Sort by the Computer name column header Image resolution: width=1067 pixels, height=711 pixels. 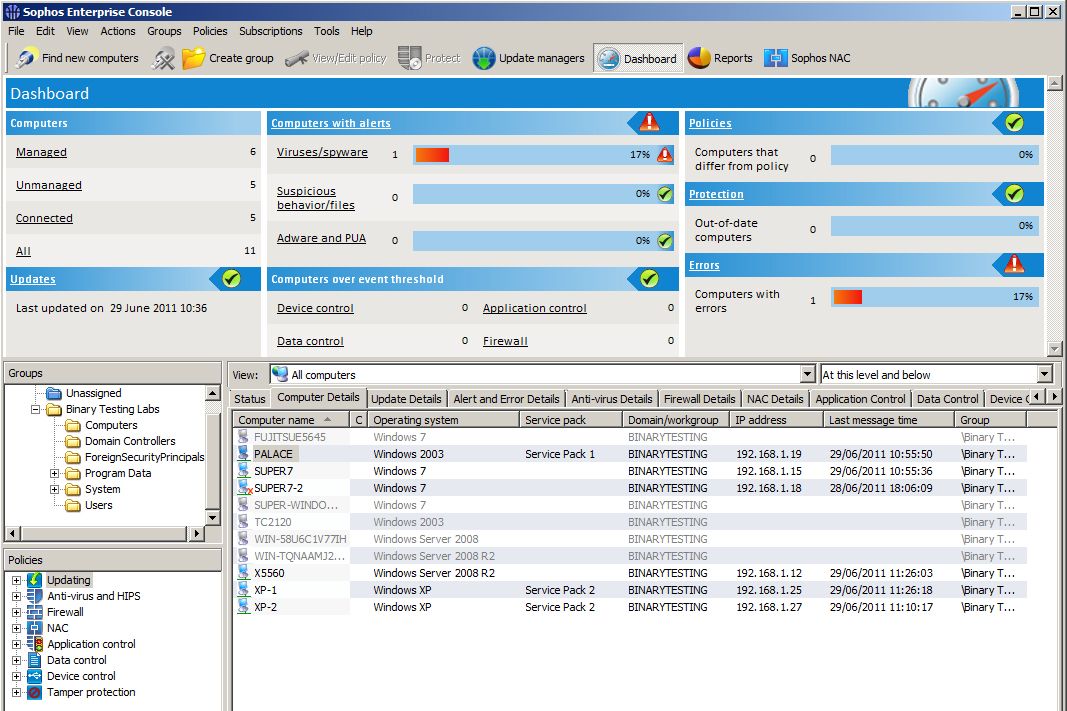pos(291,420)
